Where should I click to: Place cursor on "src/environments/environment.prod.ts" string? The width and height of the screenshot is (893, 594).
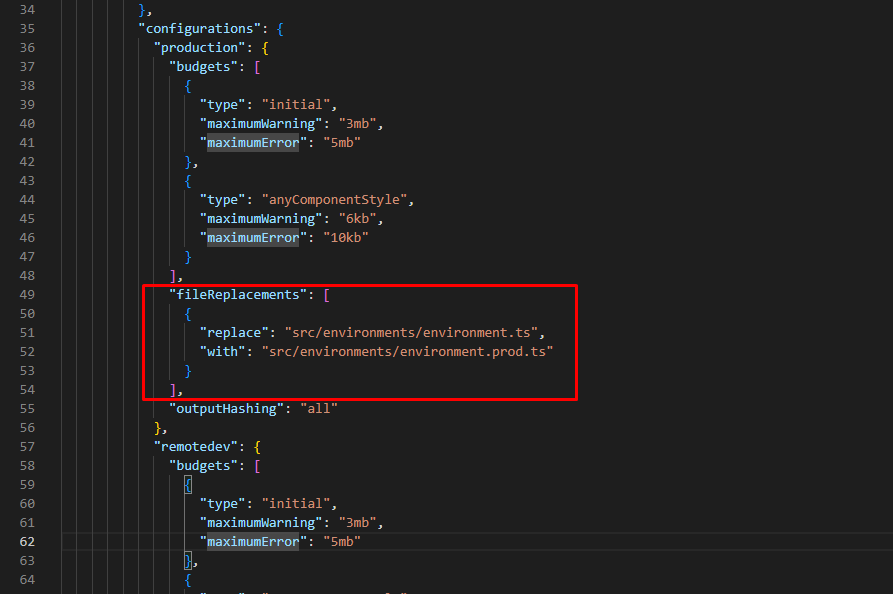407,351
